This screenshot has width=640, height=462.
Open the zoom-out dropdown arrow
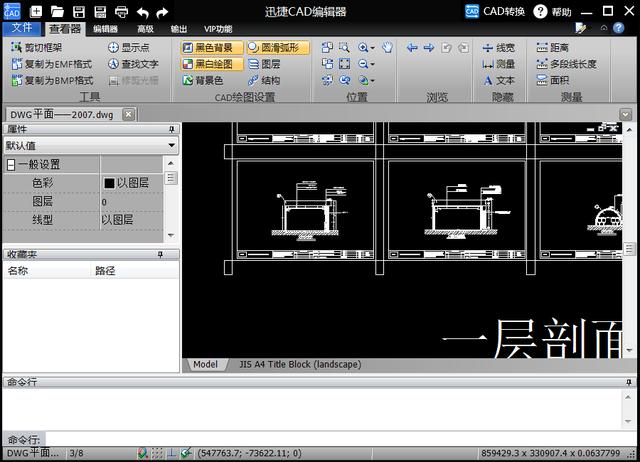pos(373,64)
